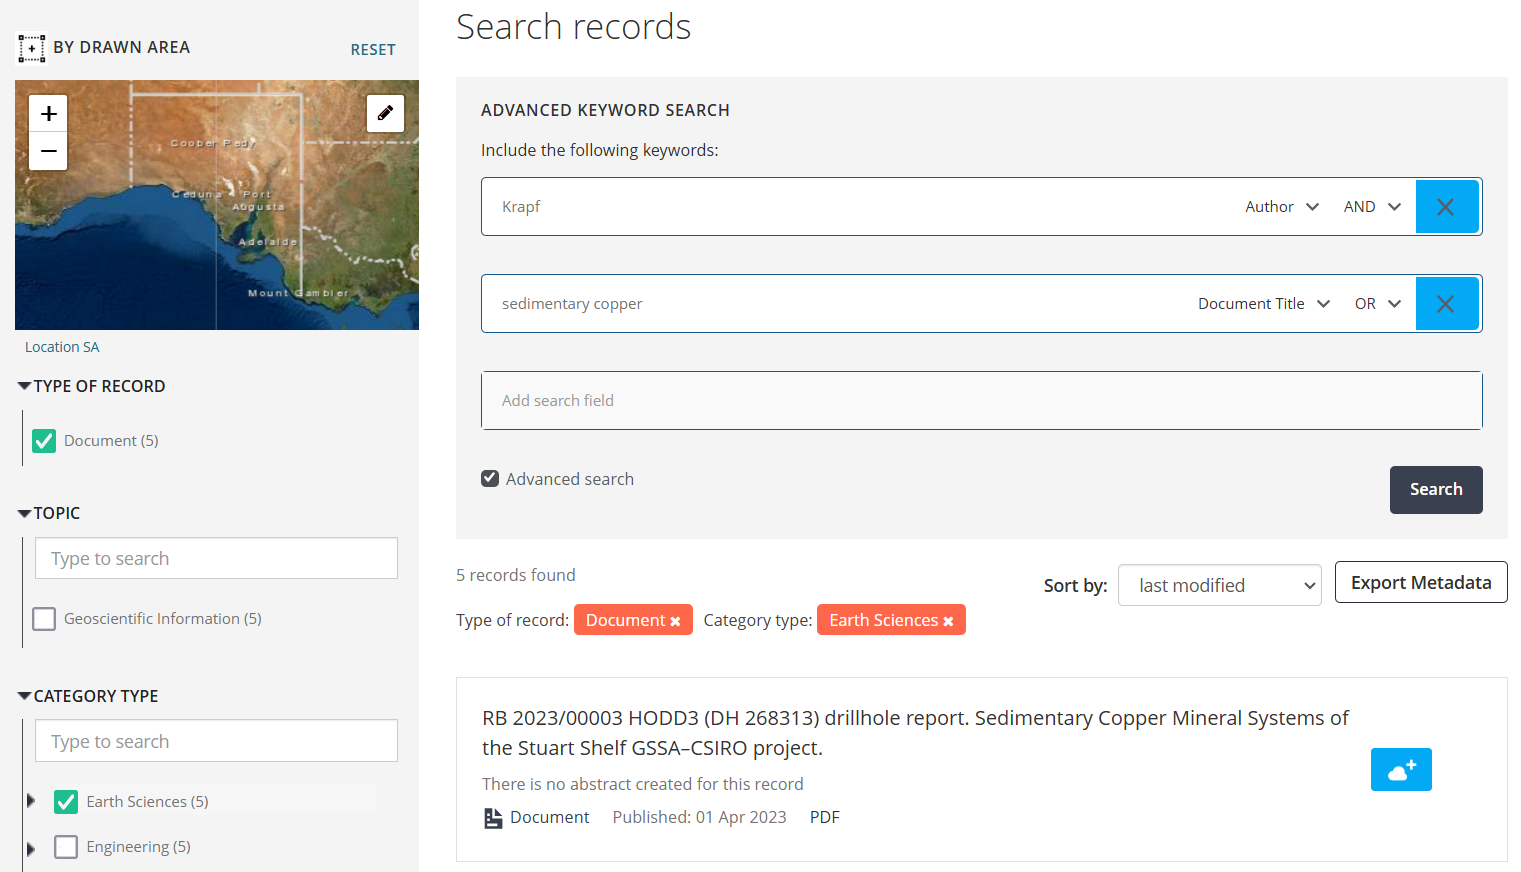
Task: Expand the Engineering tree node
Action: [31, 849]
